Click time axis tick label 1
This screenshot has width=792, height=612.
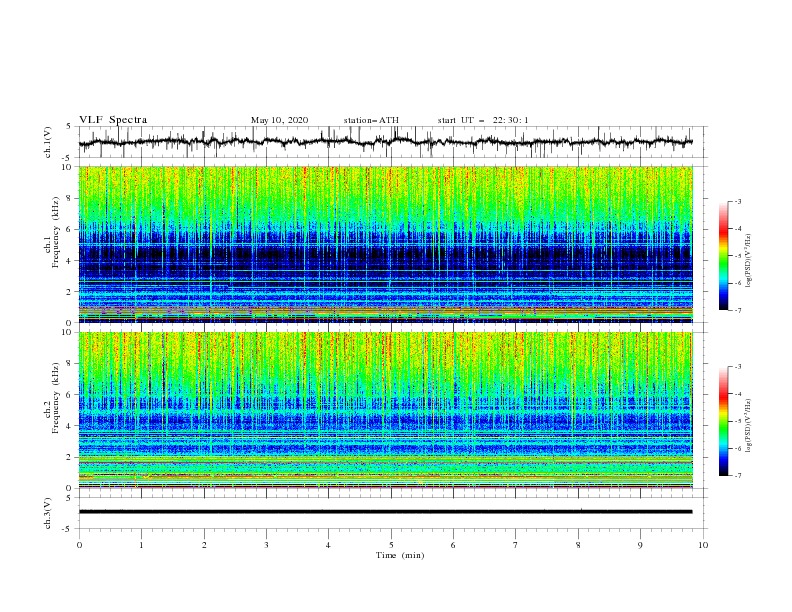(x=141, y=545)
